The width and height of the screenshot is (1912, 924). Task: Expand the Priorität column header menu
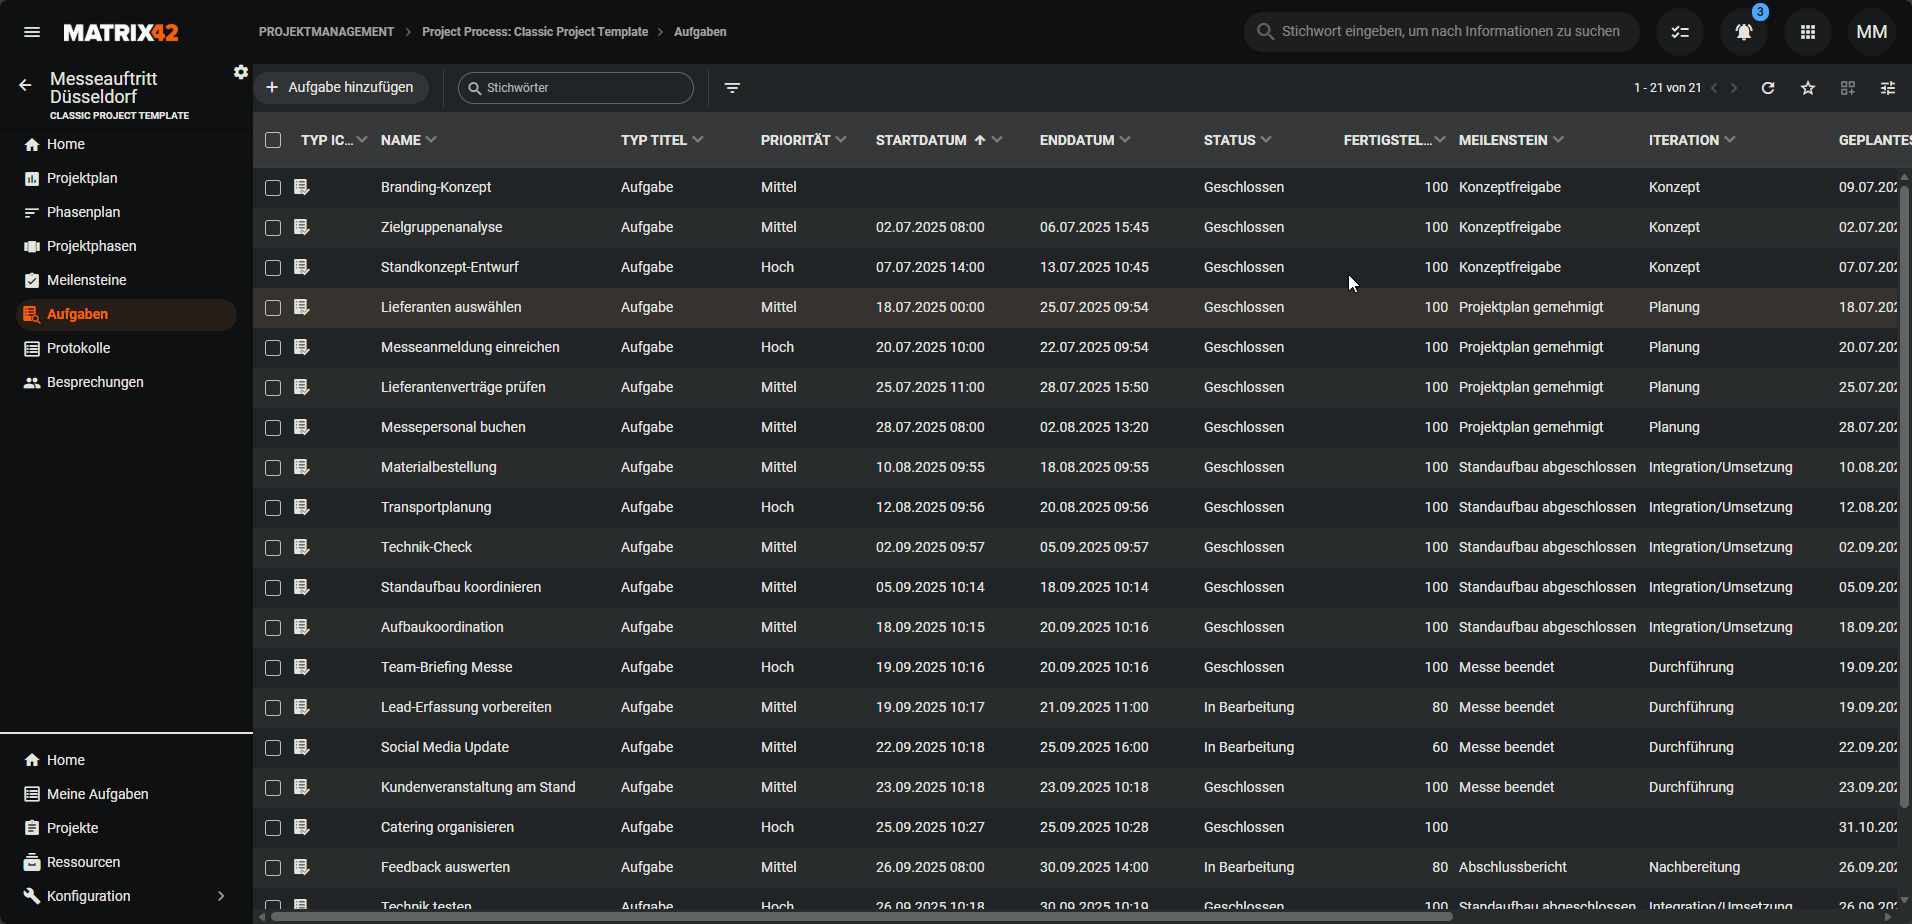[x=841, y=140]
